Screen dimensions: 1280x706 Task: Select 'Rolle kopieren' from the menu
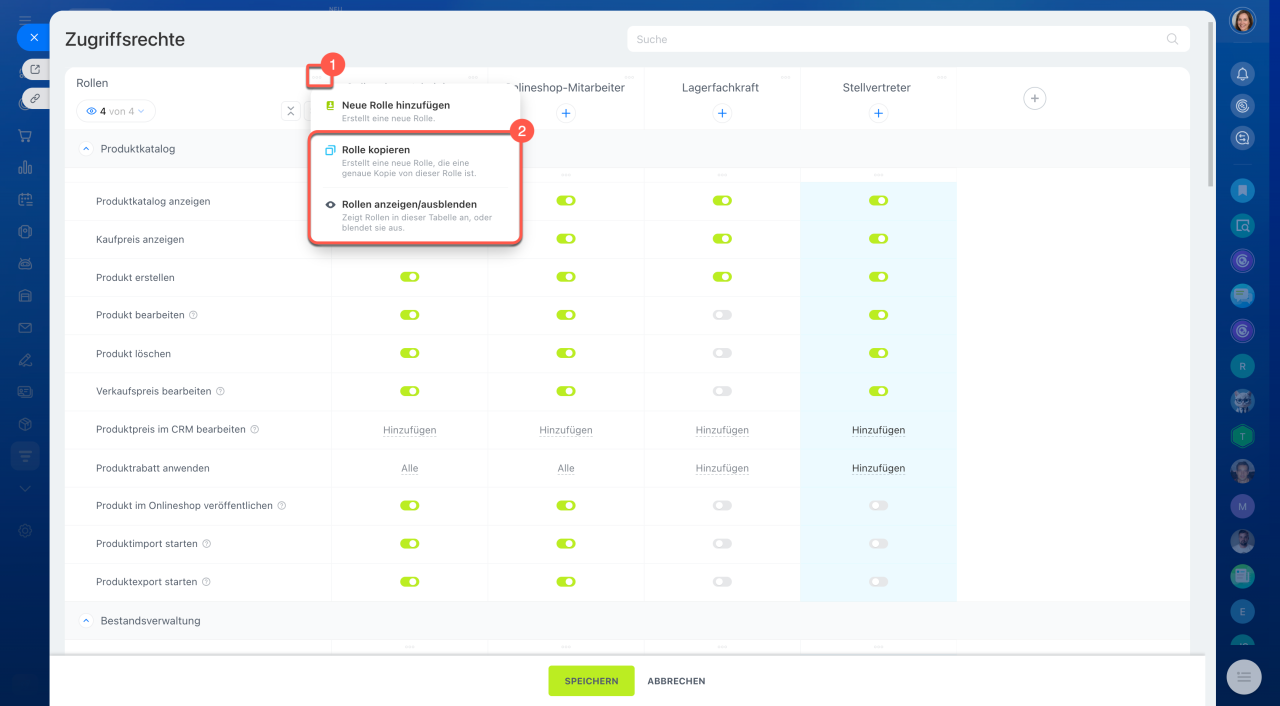tap(376, 150)
